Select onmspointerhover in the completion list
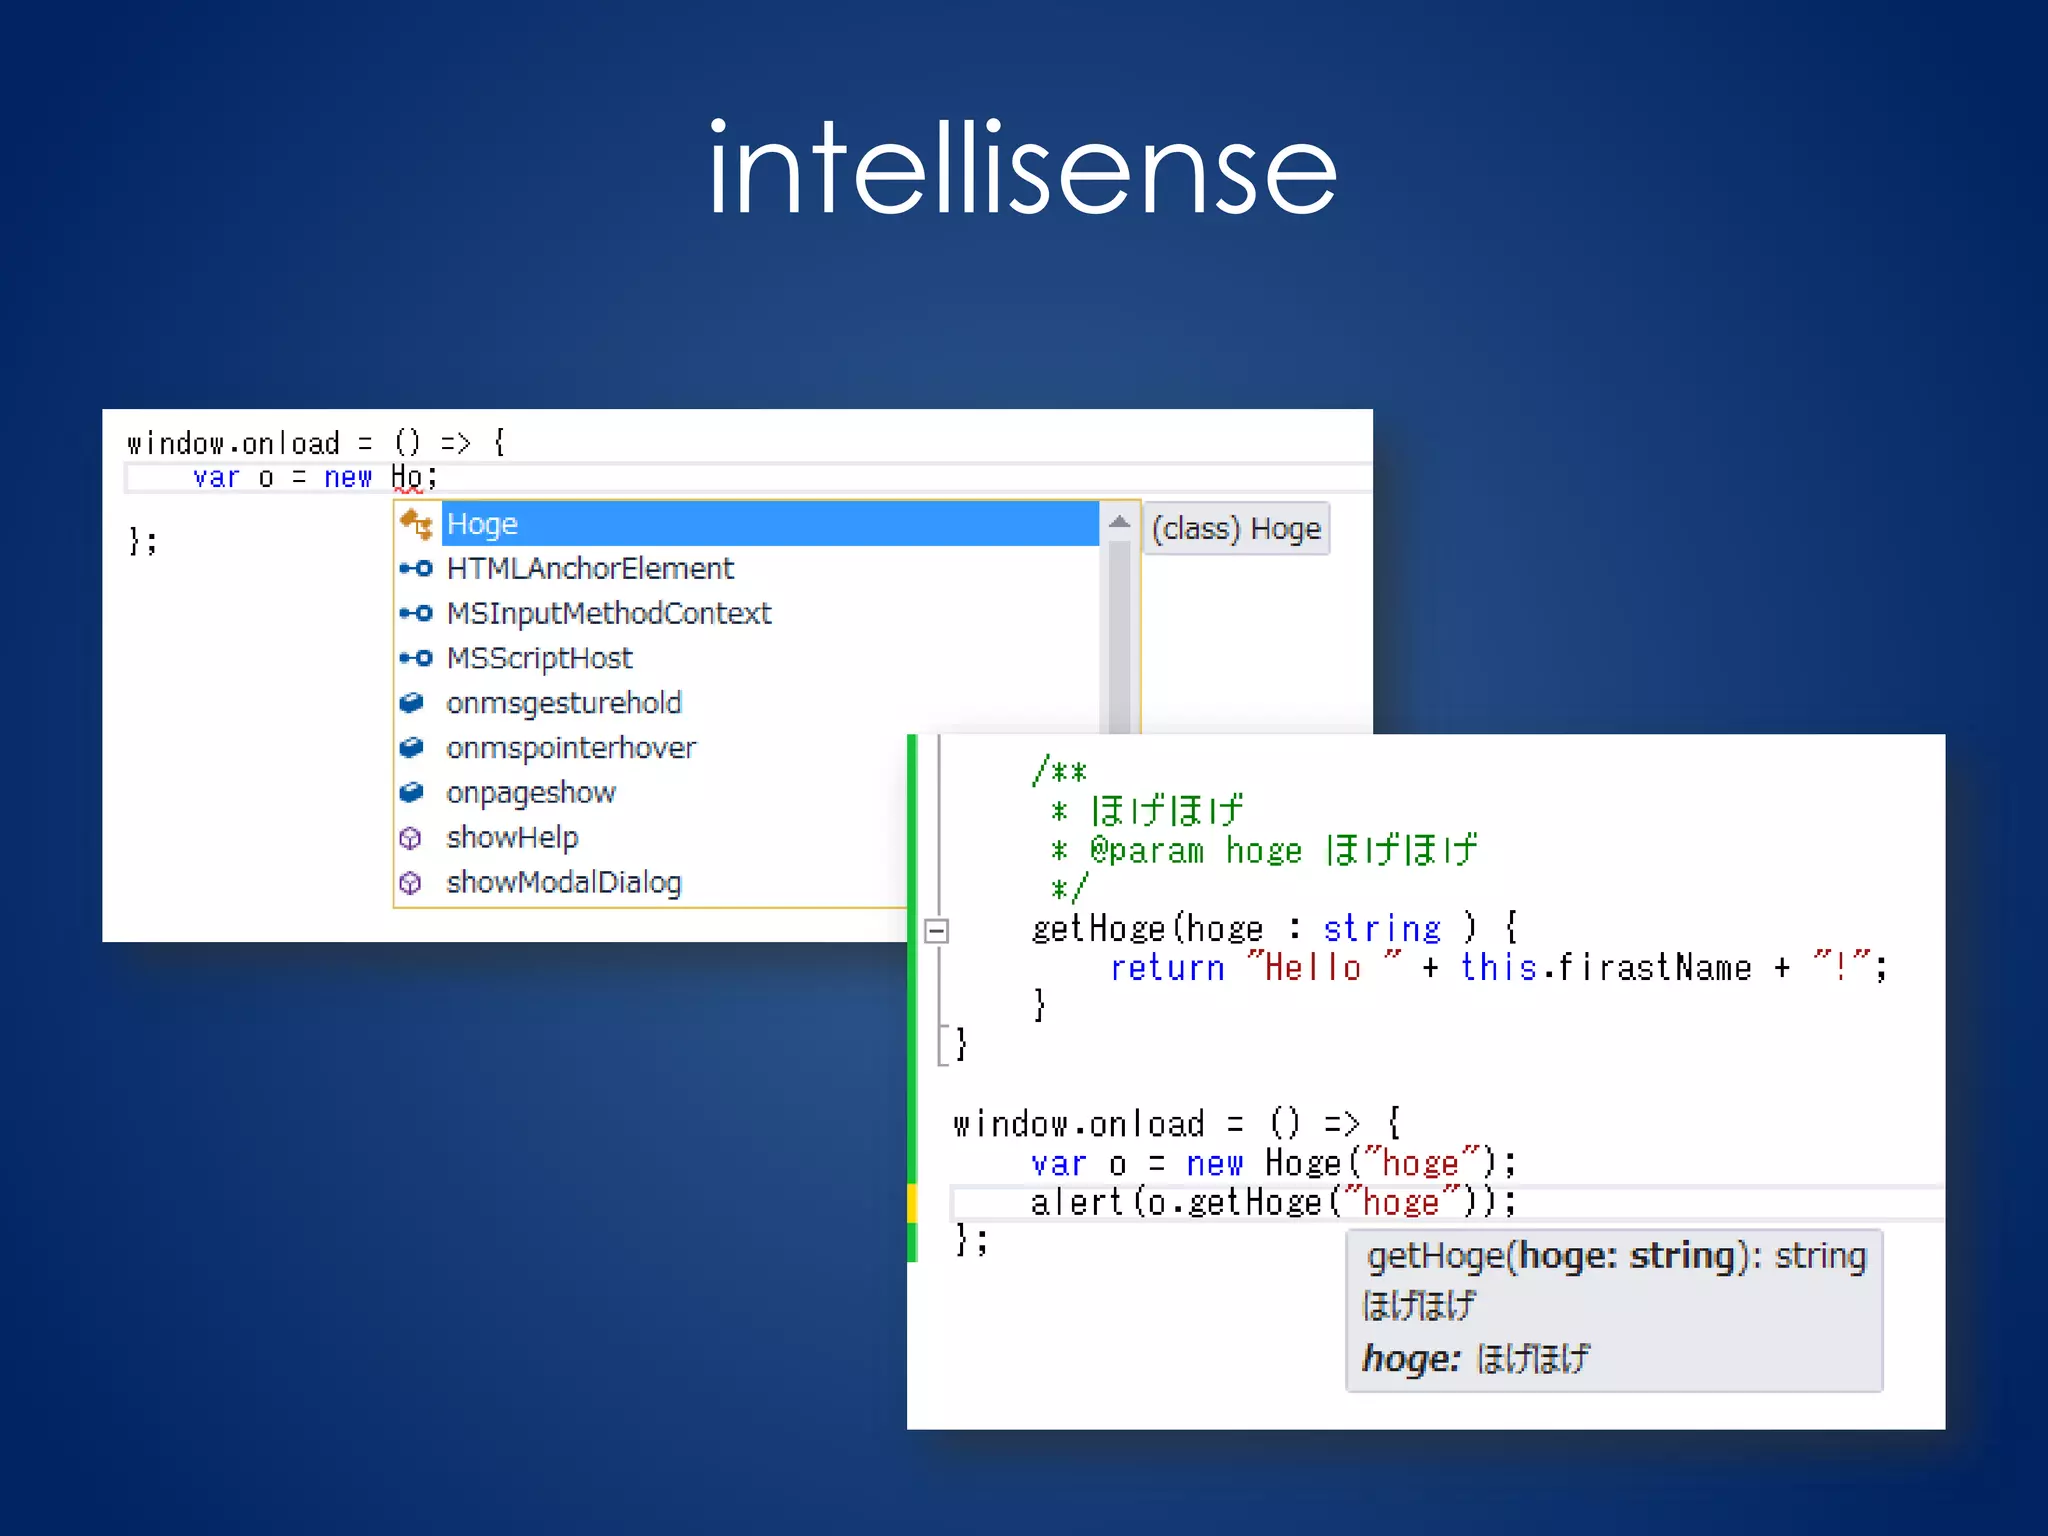 pyautogui.click(x=571, y=748)
